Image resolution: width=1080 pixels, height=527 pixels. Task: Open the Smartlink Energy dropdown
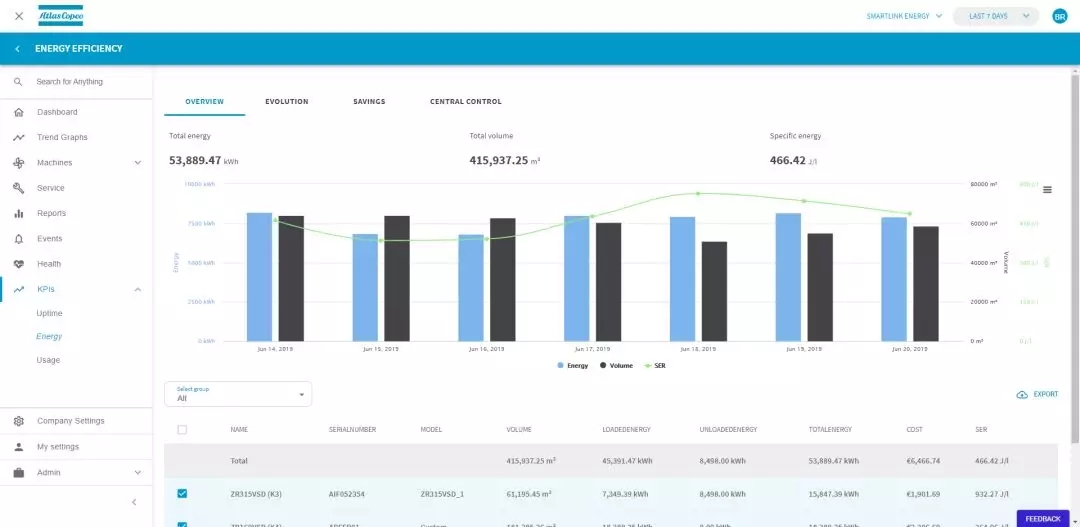[904, 16]
